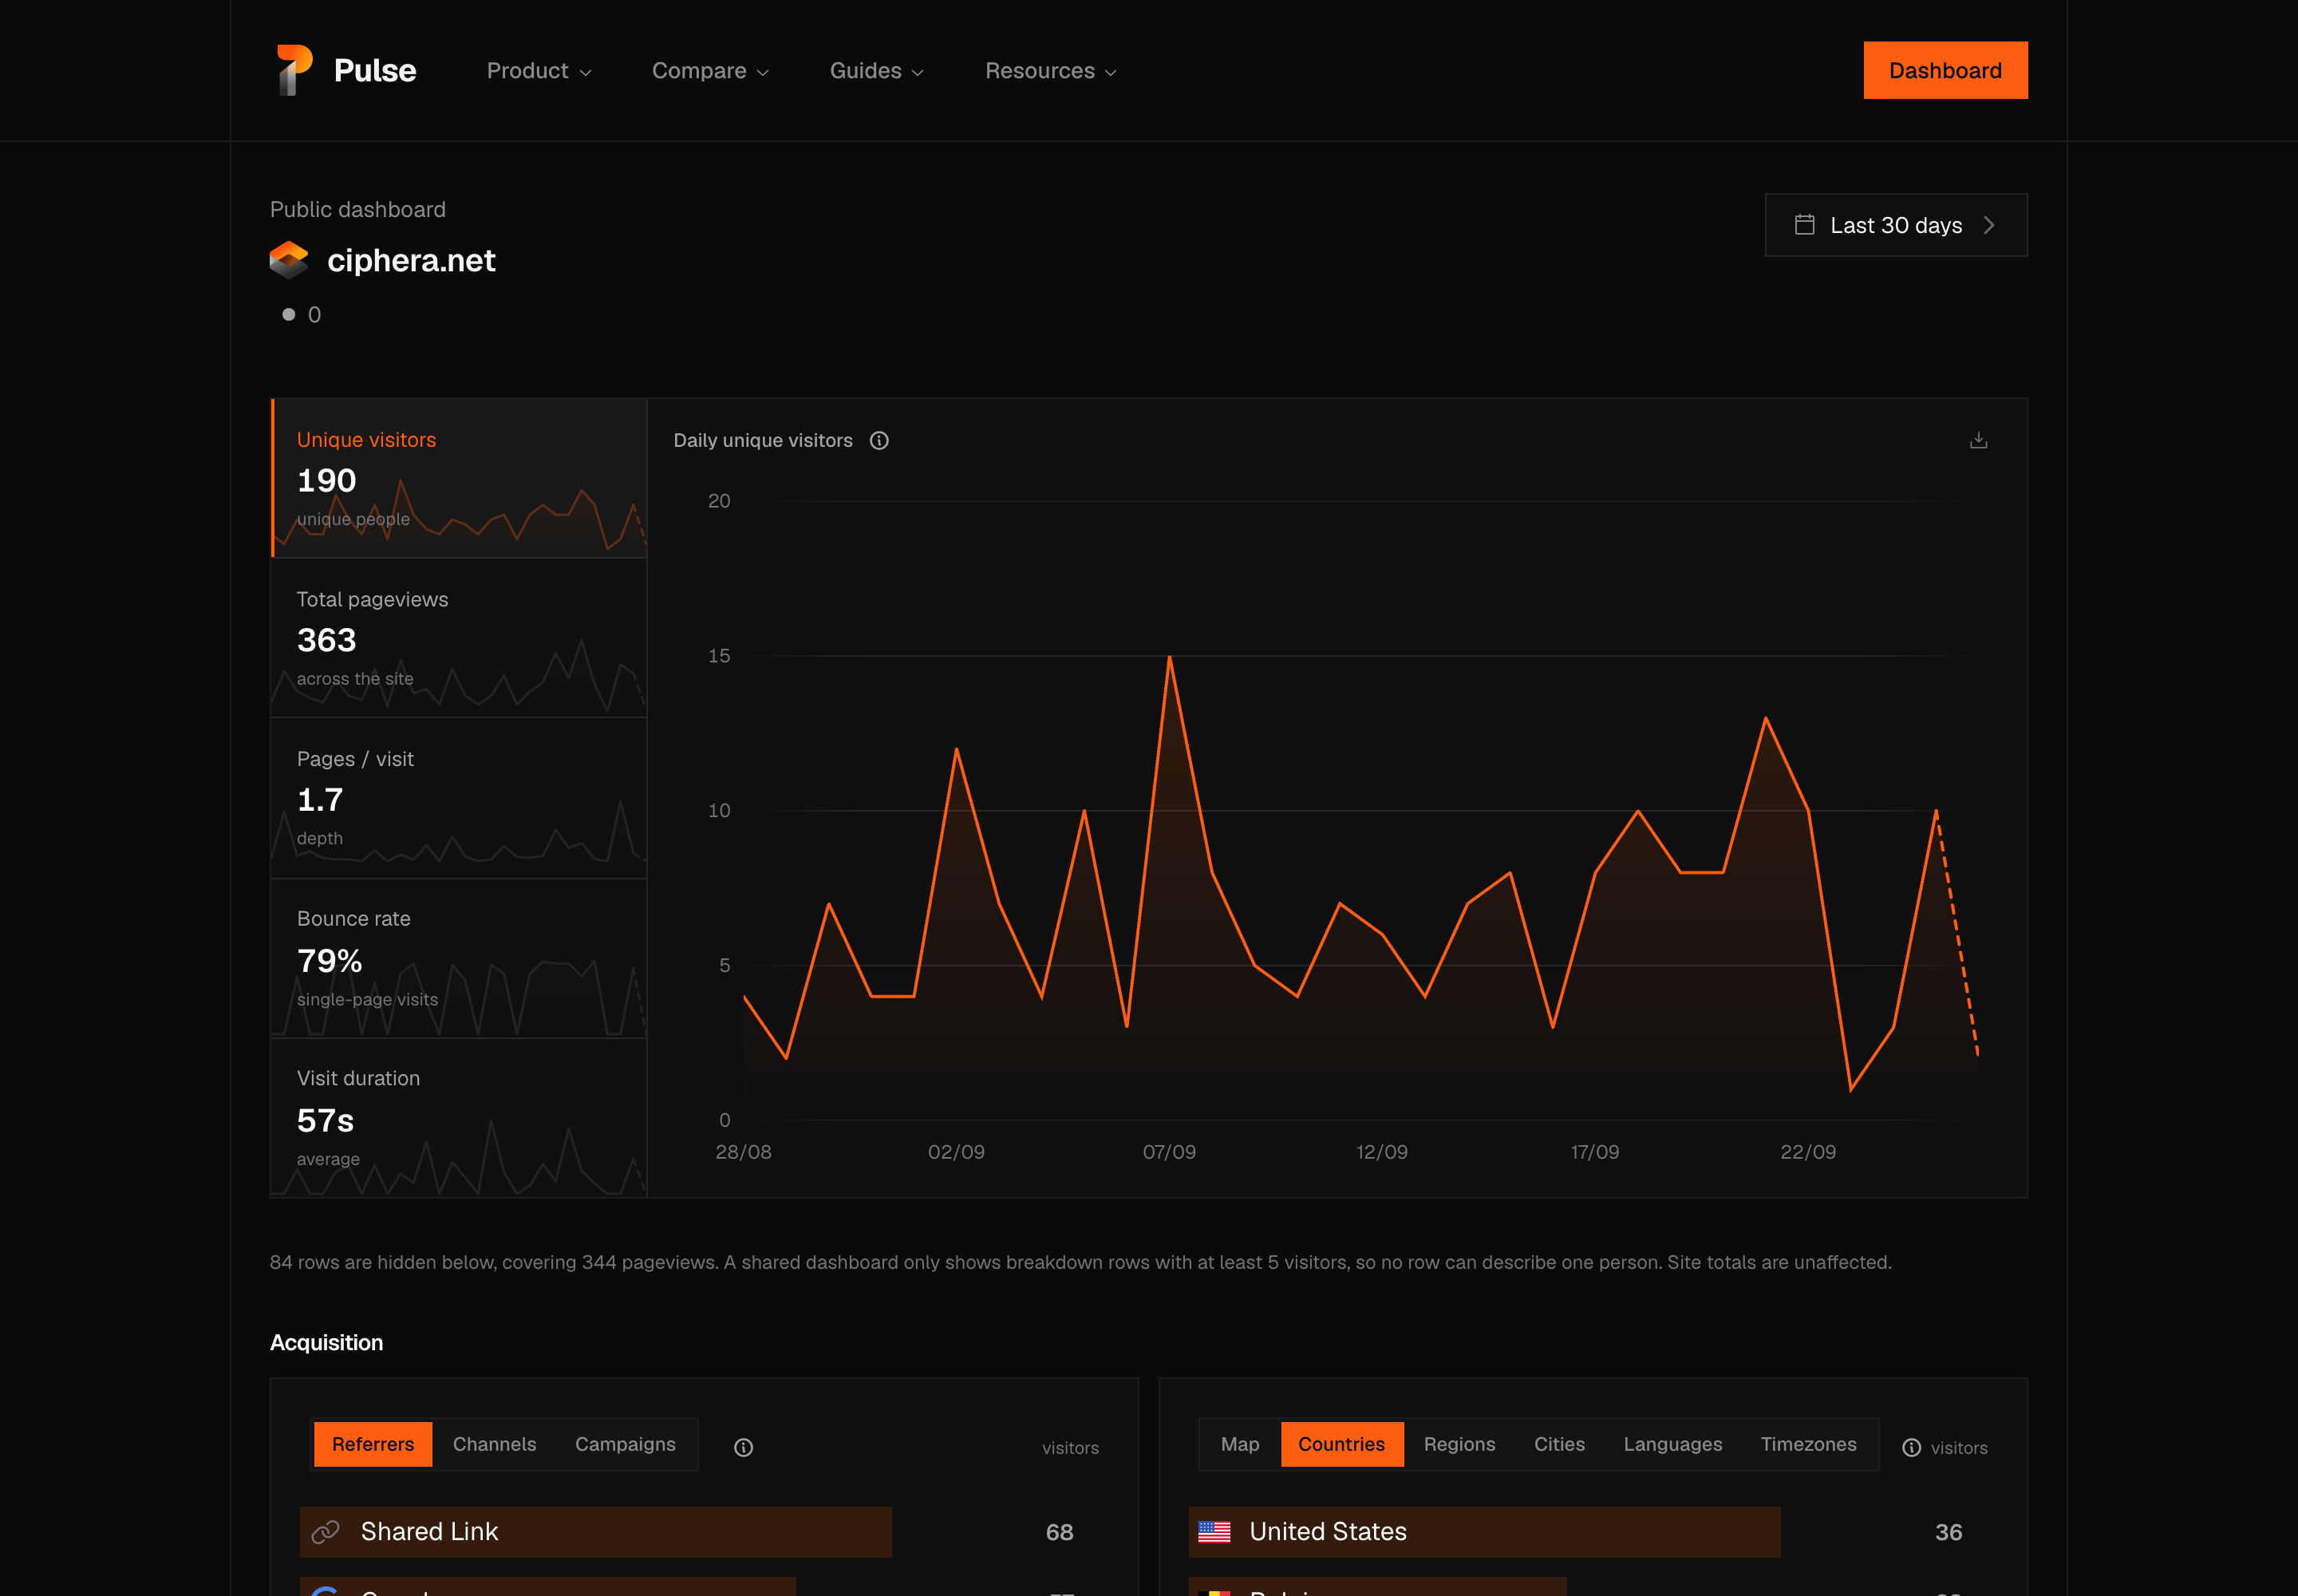Select the Unique visitors metric card
Screen dimensions: 2298x1596
459,478
